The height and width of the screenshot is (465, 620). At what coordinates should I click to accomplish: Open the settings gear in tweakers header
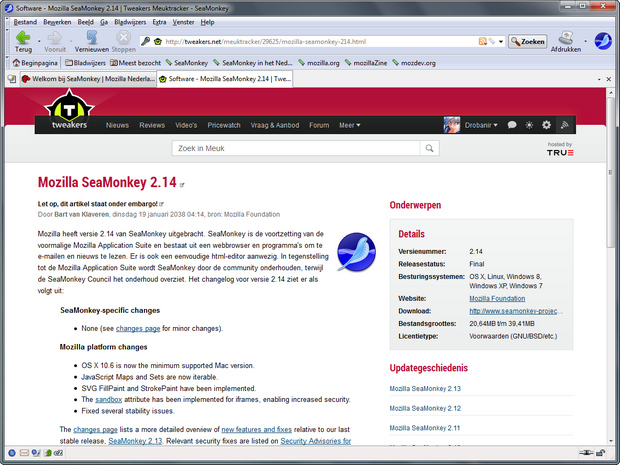[x=546, y=125]
